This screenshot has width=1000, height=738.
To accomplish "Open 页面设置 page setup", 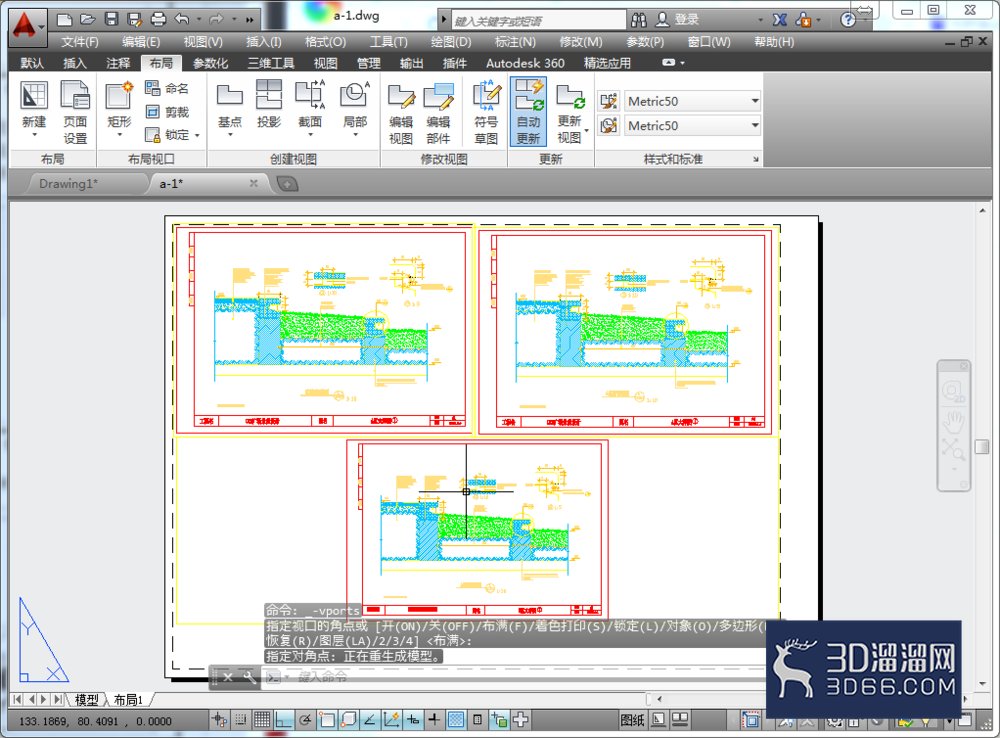I will (x=75, y=112).
